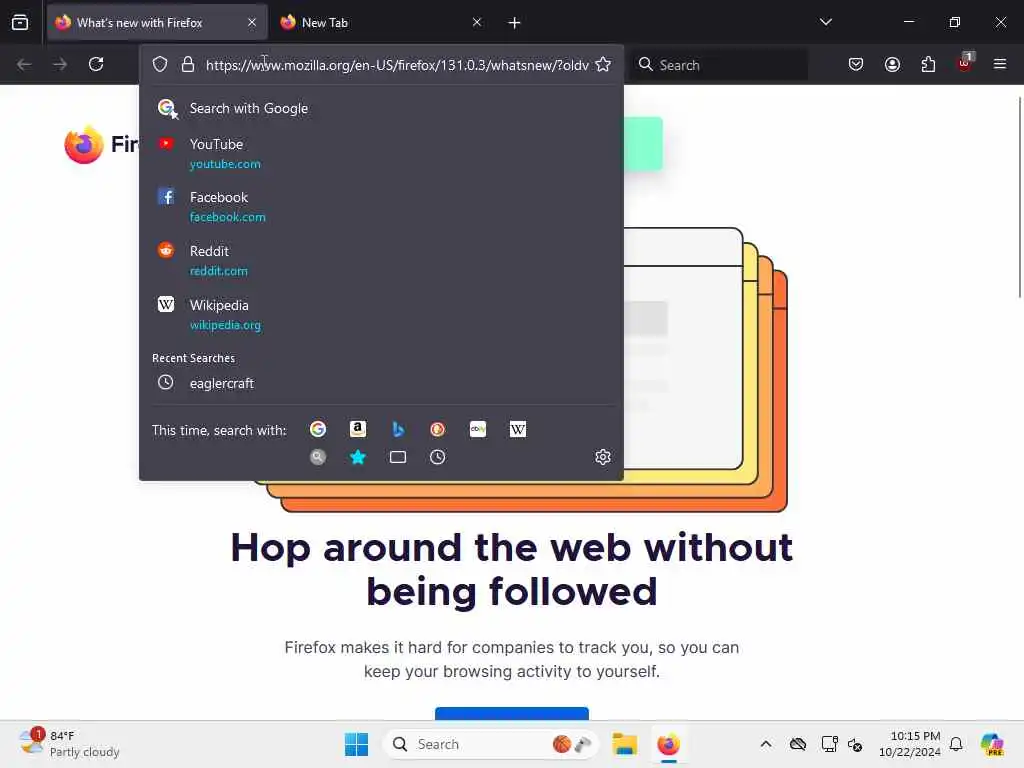Reload the current page
The height and width of the screenshot is (768, 1024).
(96, 64)
